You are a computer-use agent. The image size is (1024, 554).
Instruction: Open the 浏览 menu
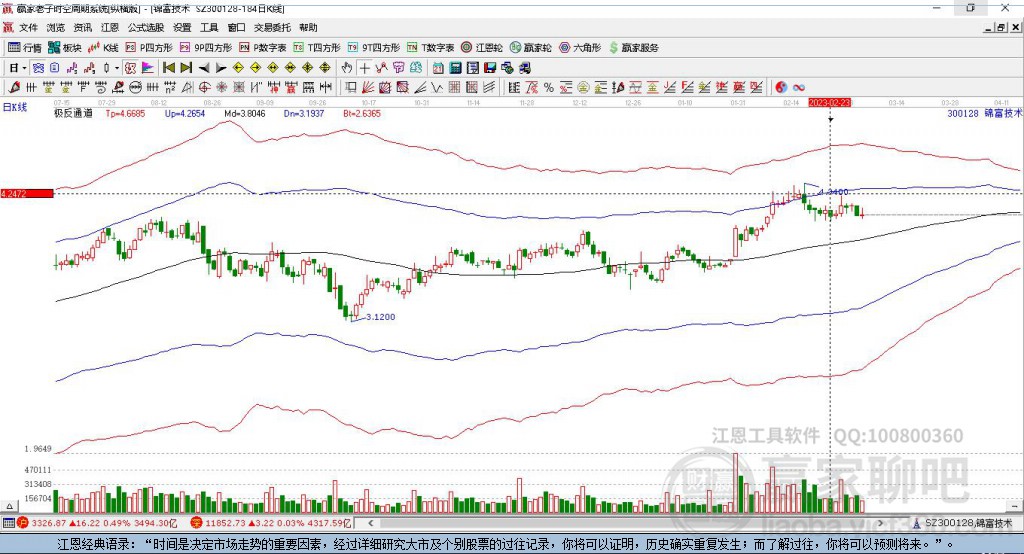[x=56, y=27]
